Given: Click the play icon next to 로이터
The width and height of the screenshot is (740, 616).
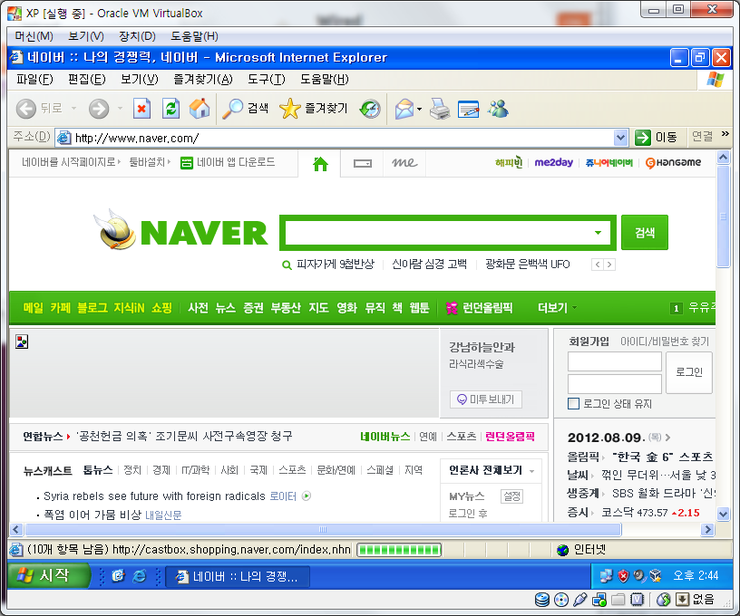Looking at the screenshot, I should pos(306,496).
